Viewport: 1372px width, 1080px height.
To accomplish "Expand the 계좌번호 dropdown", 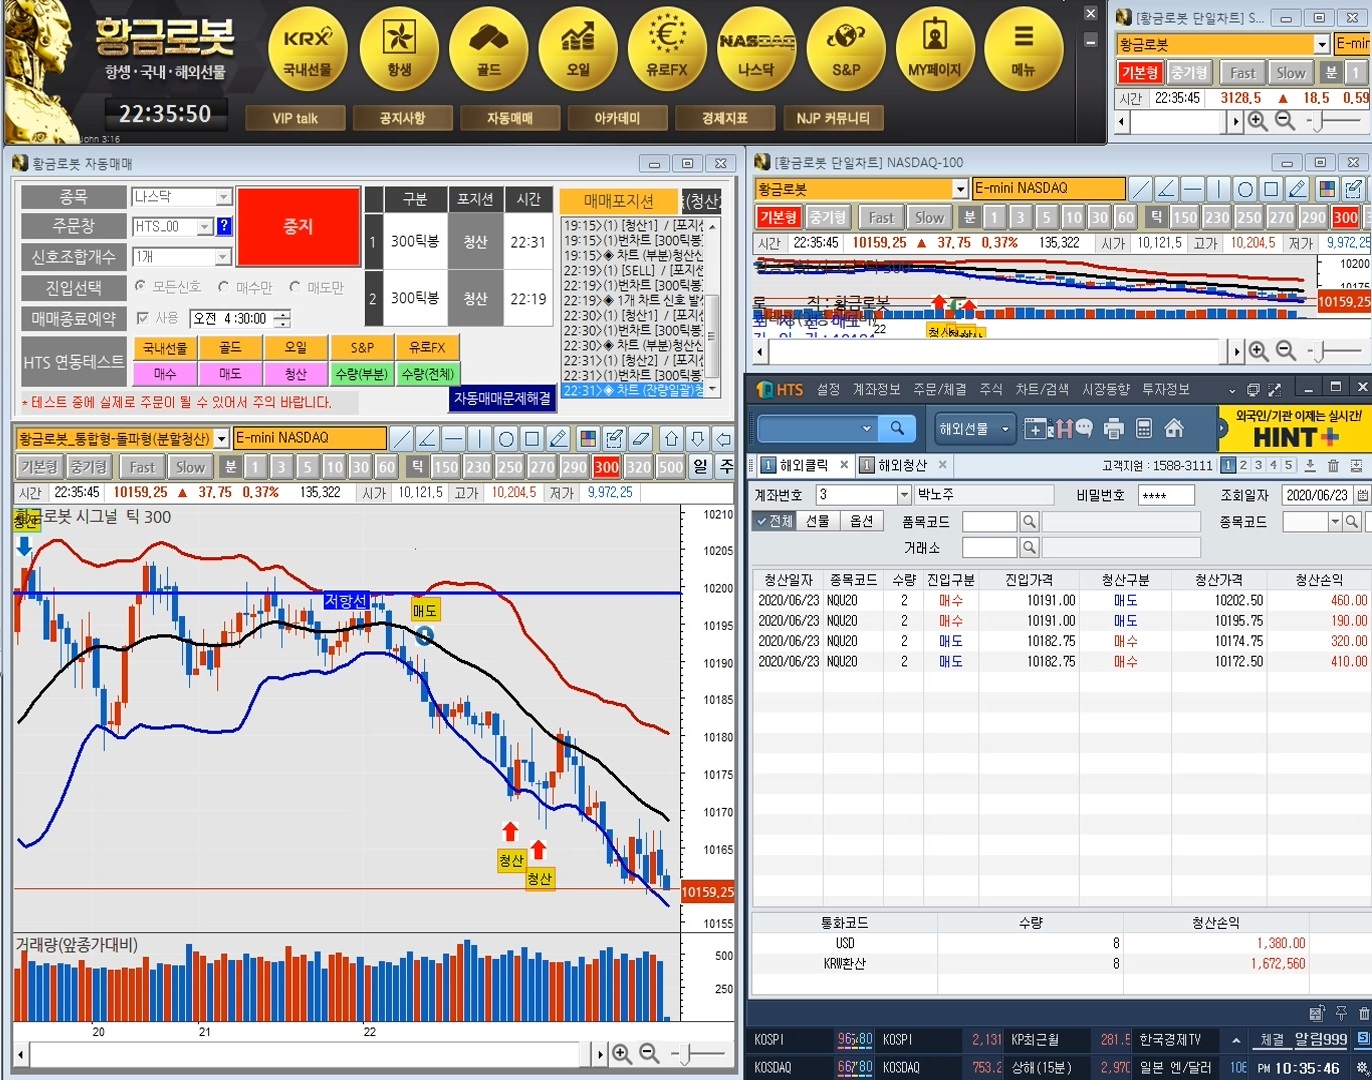I will pyautogui.click(x=904, y=495).
